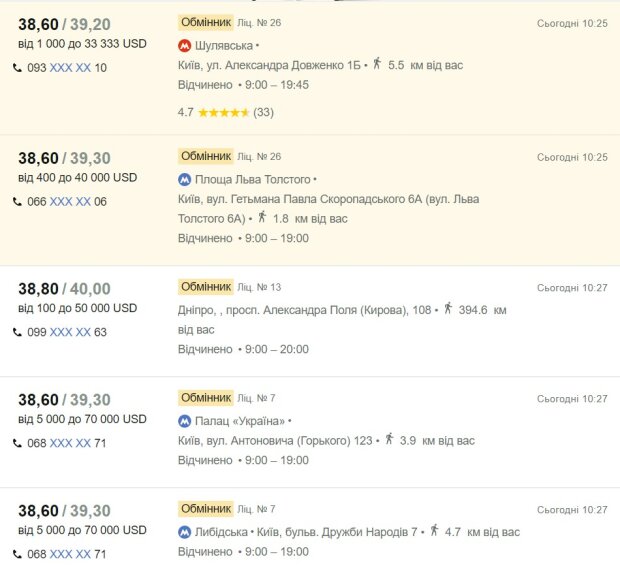Click the walking icon next to 5.5 км
Image resolution: width=620 pixels, height=572 pixels.
coord(377,63)
